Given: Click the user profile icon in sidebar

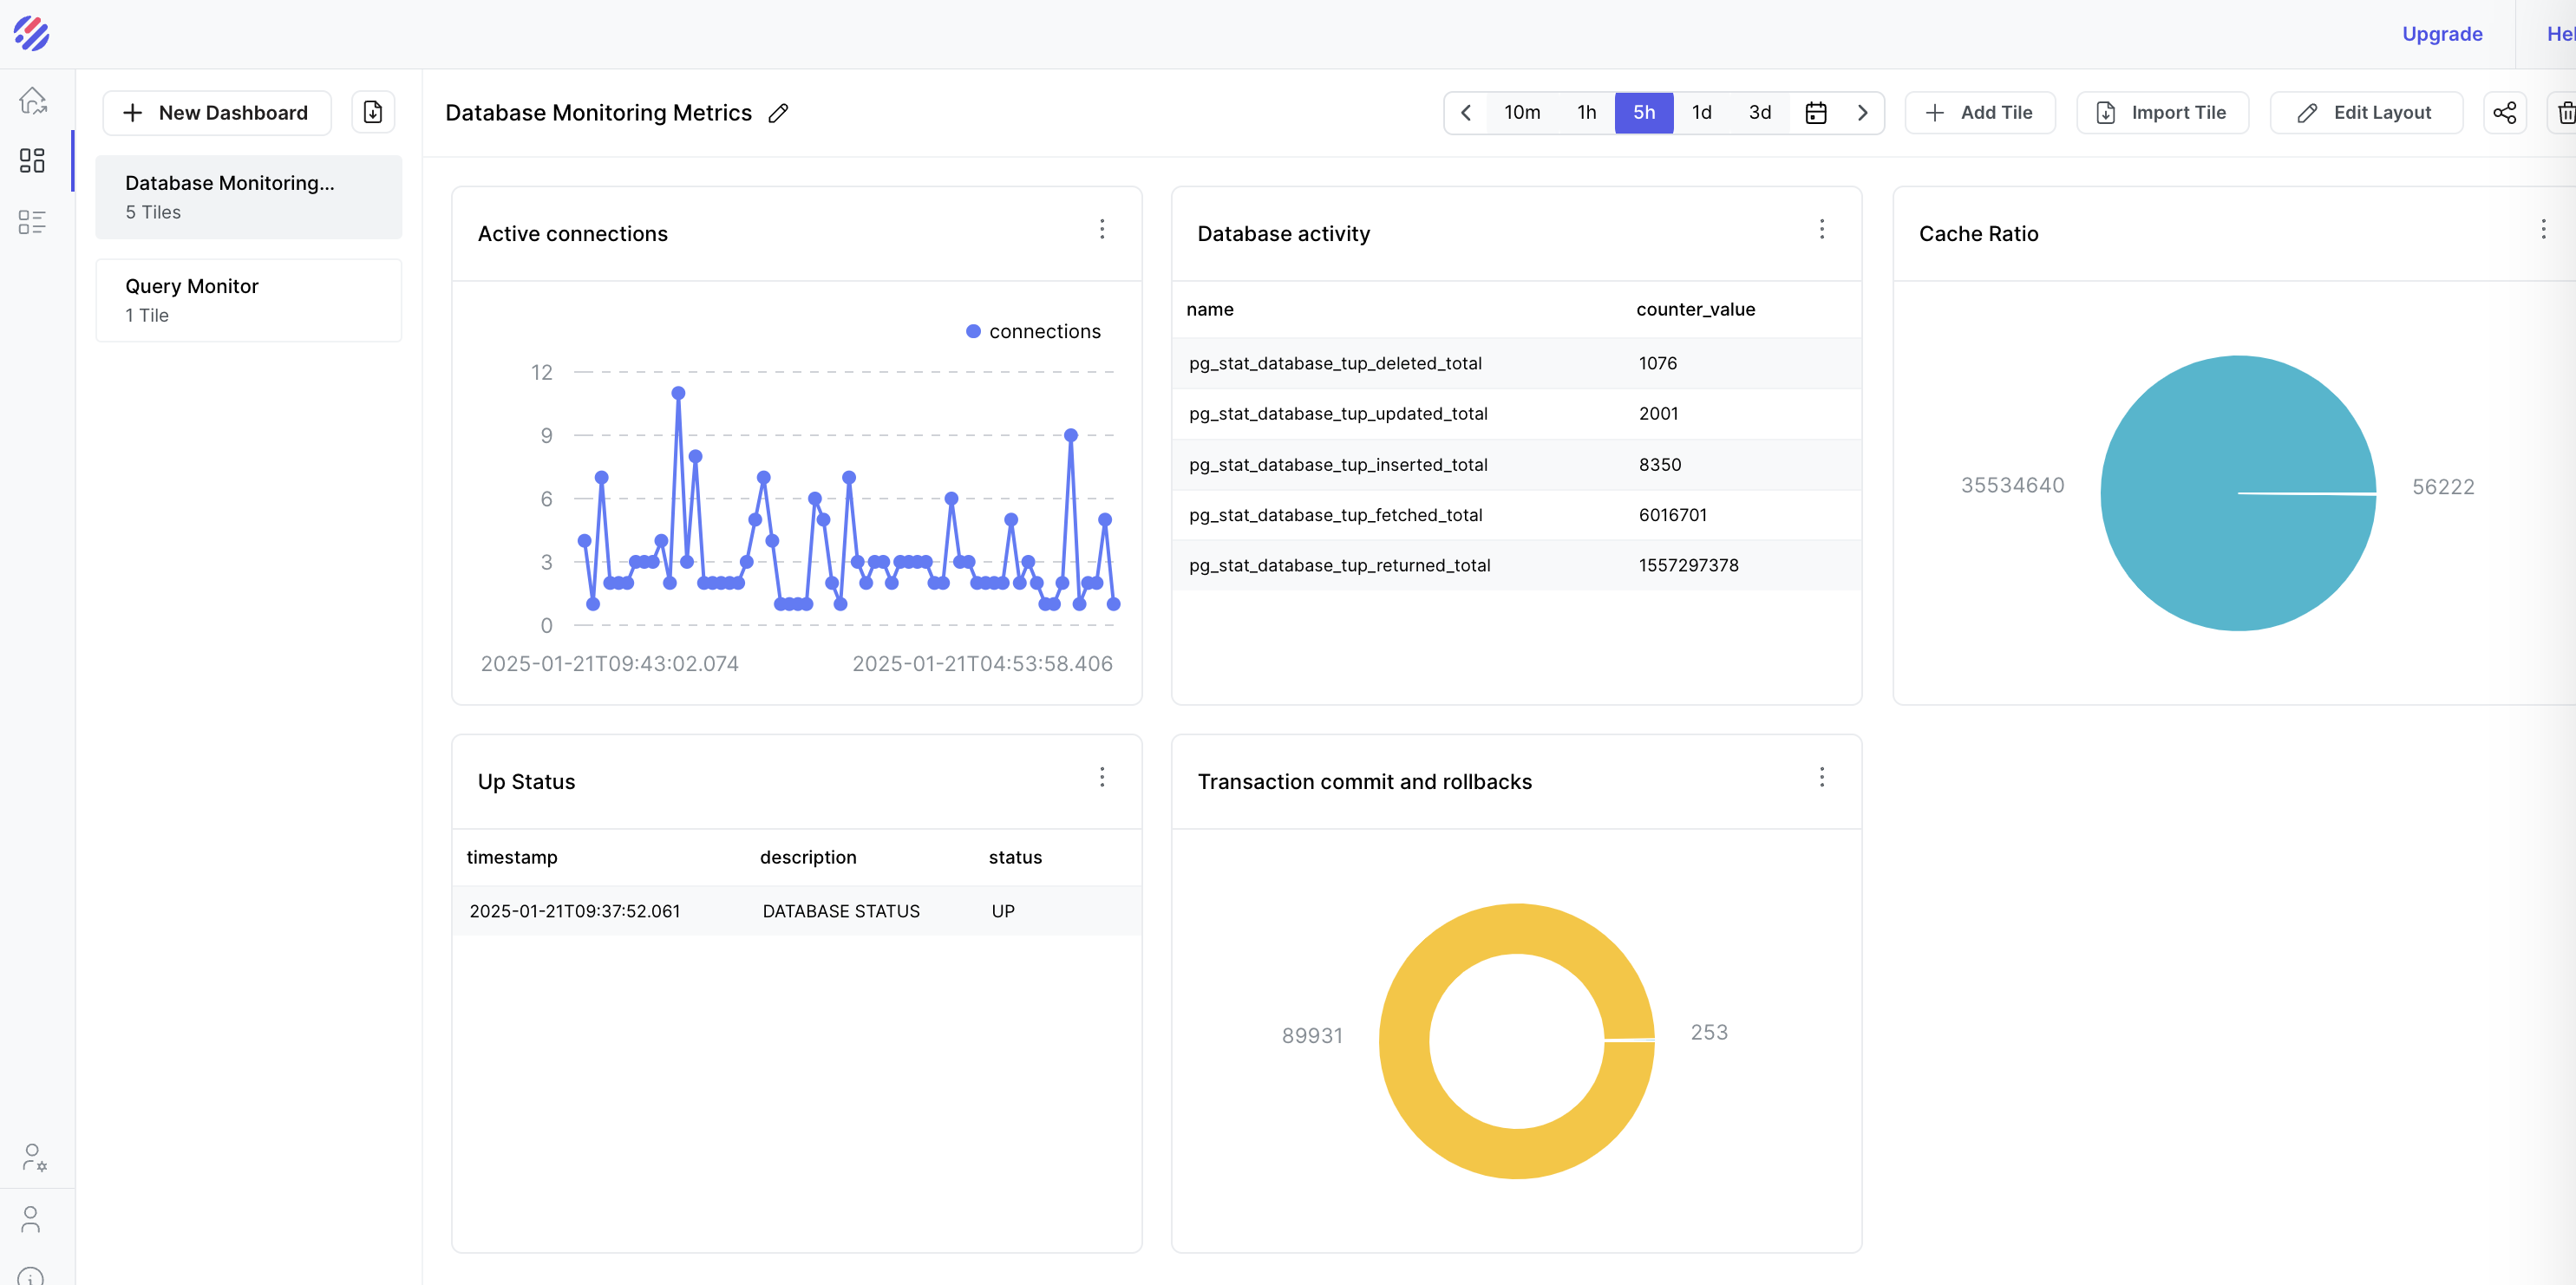Looking at the screenshot, I should (x=31, y=1219).
